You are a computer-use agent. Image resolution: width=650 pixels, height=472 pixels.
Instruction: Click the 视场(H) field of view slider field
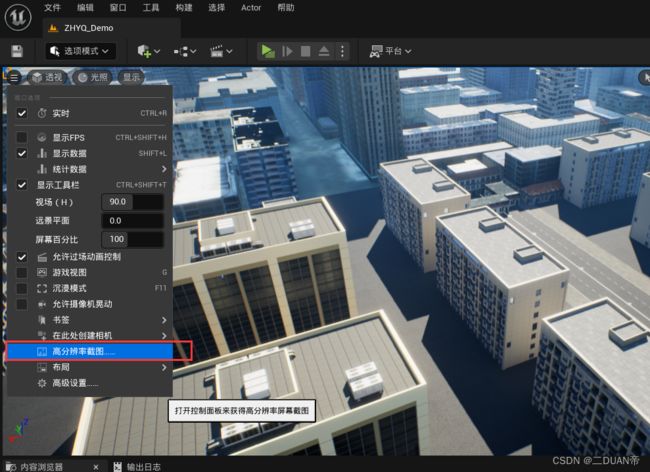[x=133, y=202]
